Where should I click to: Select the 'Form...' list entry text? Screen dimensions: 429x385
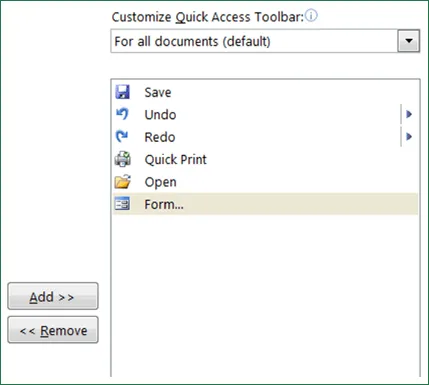point(164,204)
